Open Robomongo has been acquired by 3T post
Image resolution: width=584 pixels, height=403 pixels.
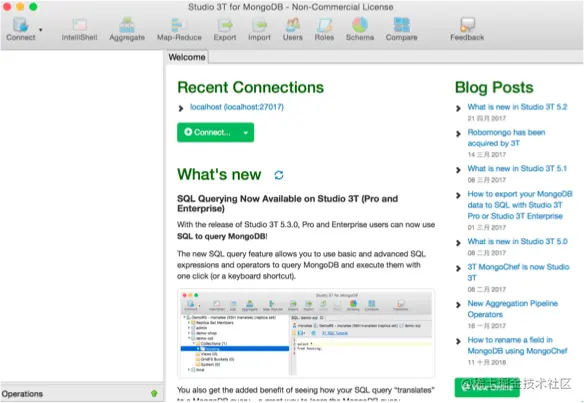(506, 138)
